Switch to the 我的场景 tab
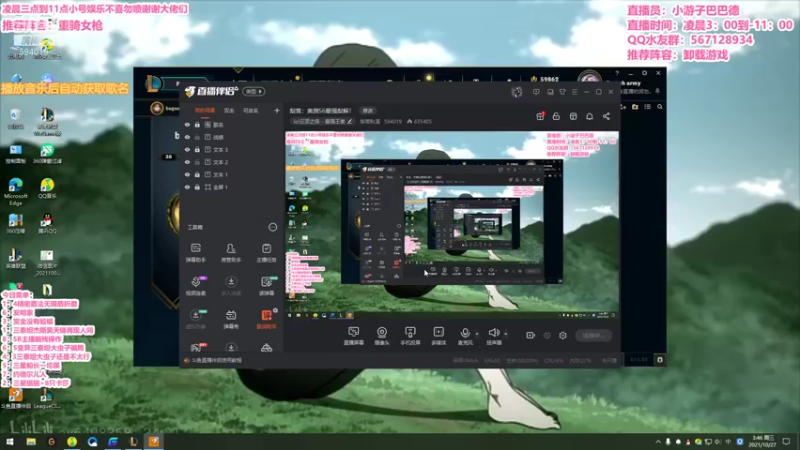 (205, 110)
